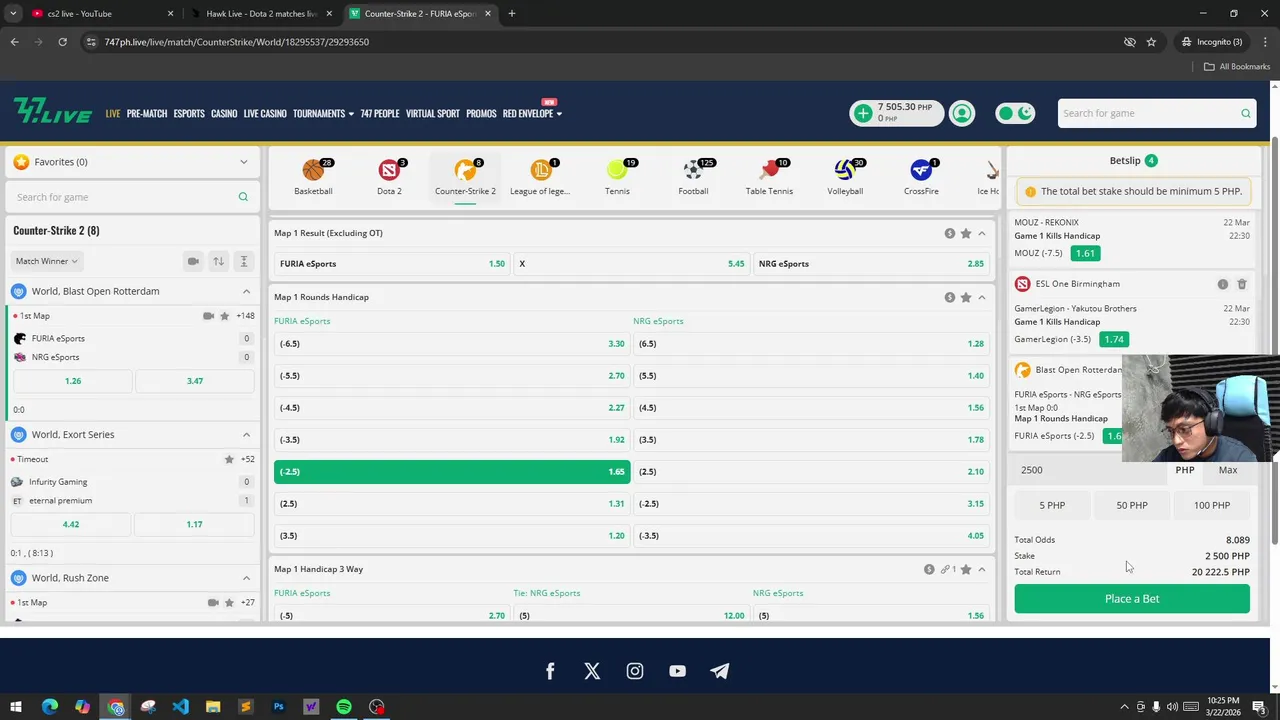Open Spotify from the taskbar
The height and width of the screenshot is (720, 1280).
coord(344,707)
